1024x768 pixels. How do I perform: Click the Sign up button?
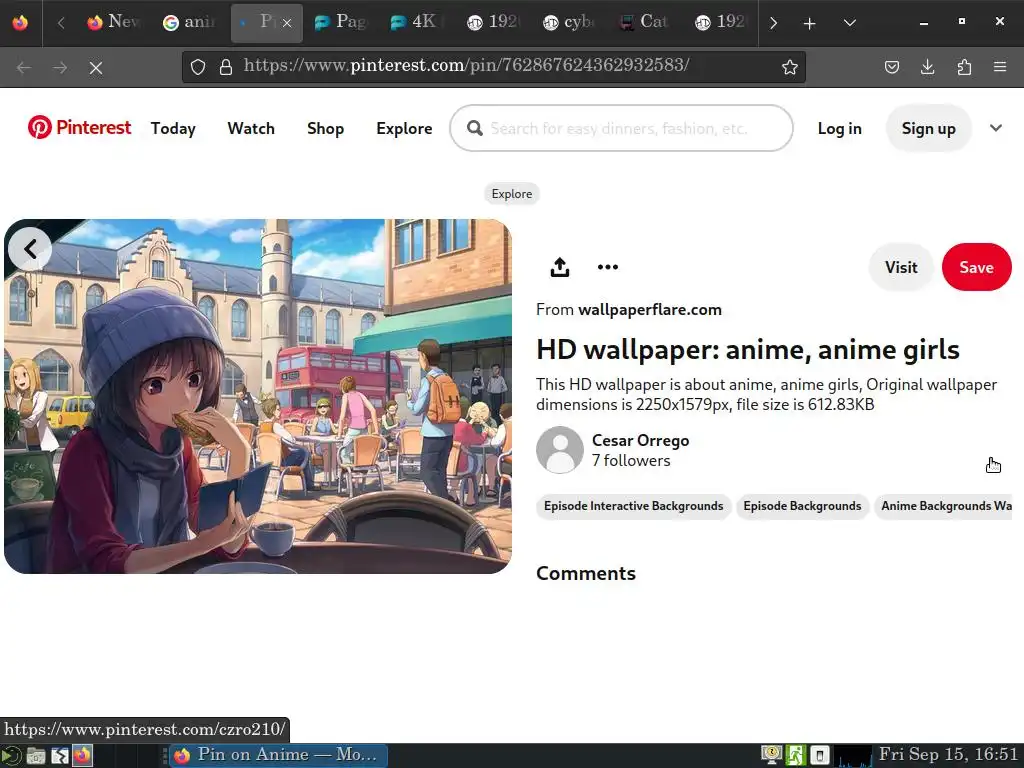click(928, 128)
